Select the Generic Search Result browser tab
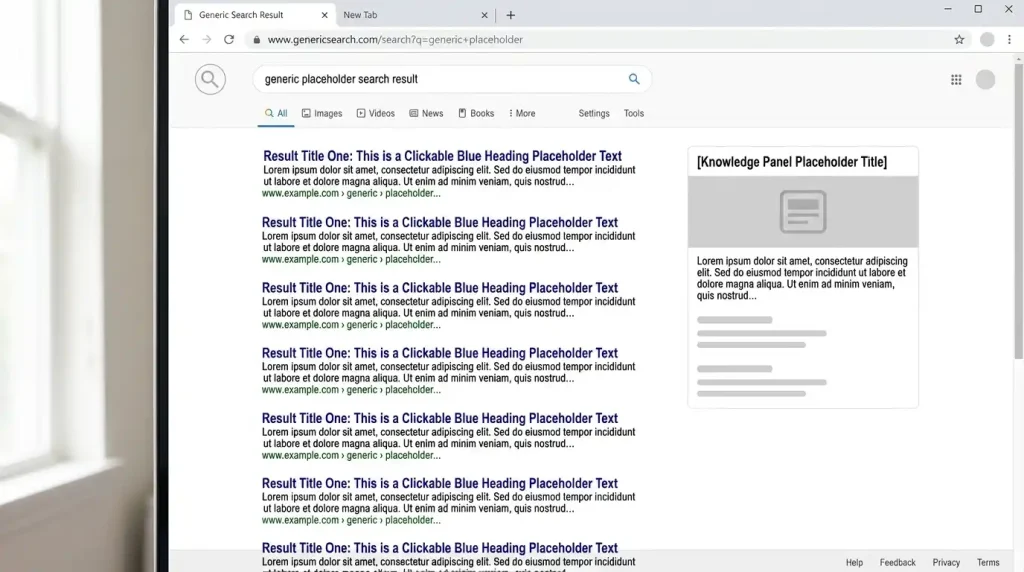The width and height of the screenshot is (1024, 572). (256, 15)
